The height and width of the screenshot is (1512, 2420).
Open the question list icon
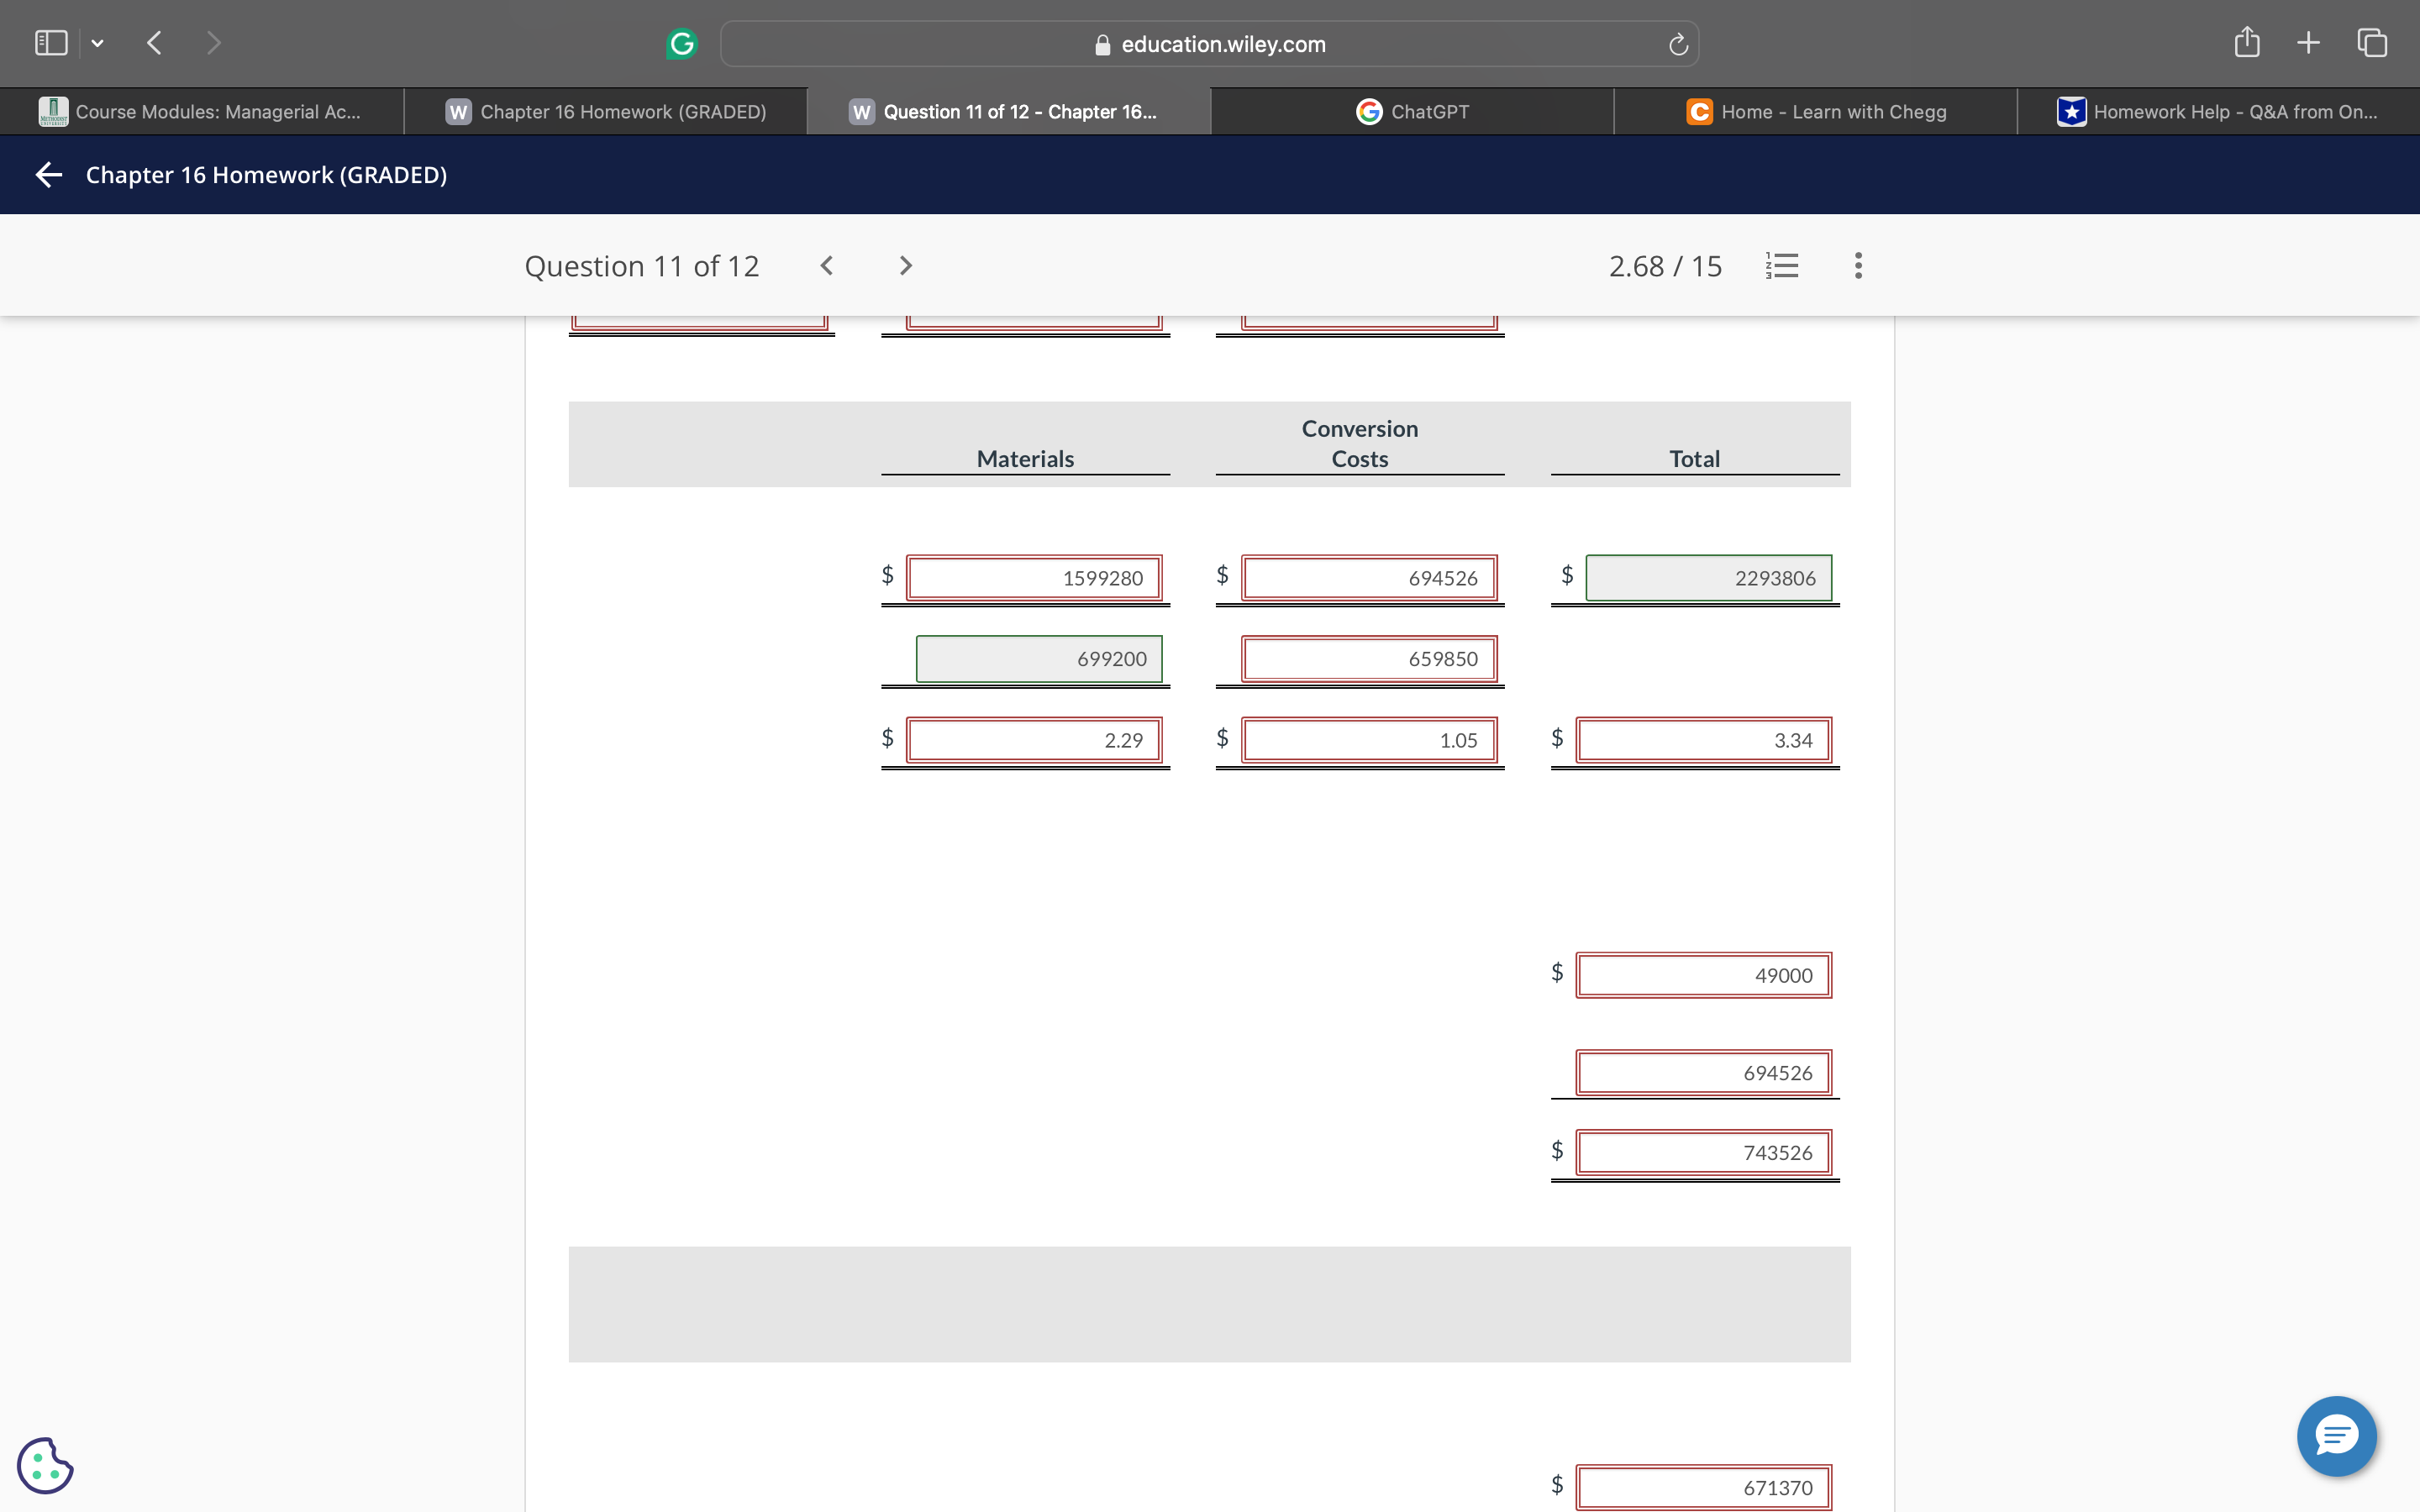tap(1782, 265)
